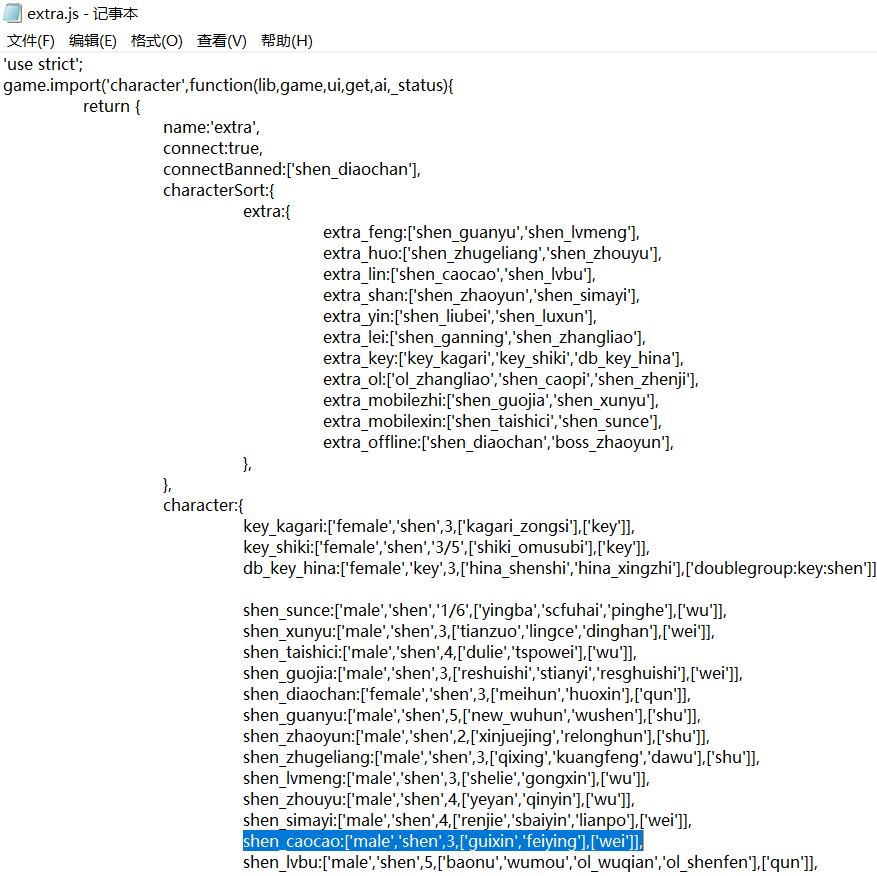This screenshot has height=876, width=877.
Task: Click the name:'extra' line
Action: [211, 128]
